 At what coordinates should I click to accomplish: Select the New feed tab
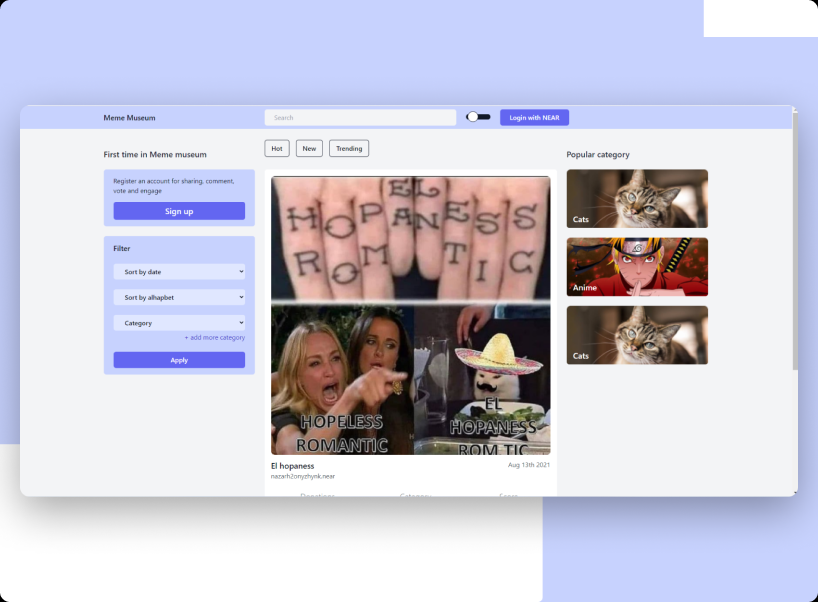(x=309, y=148)
